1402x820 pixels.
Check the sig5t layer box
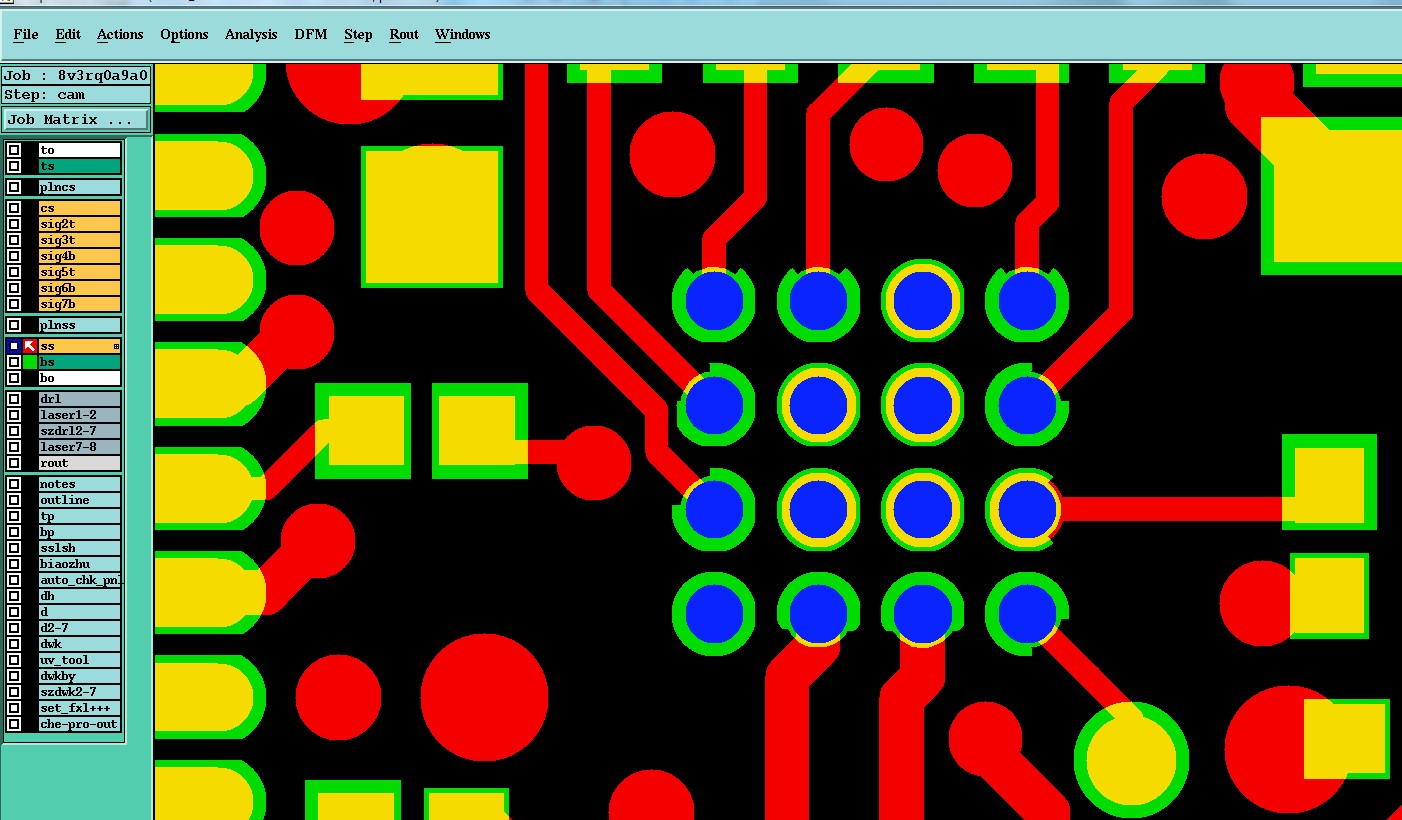14,272
